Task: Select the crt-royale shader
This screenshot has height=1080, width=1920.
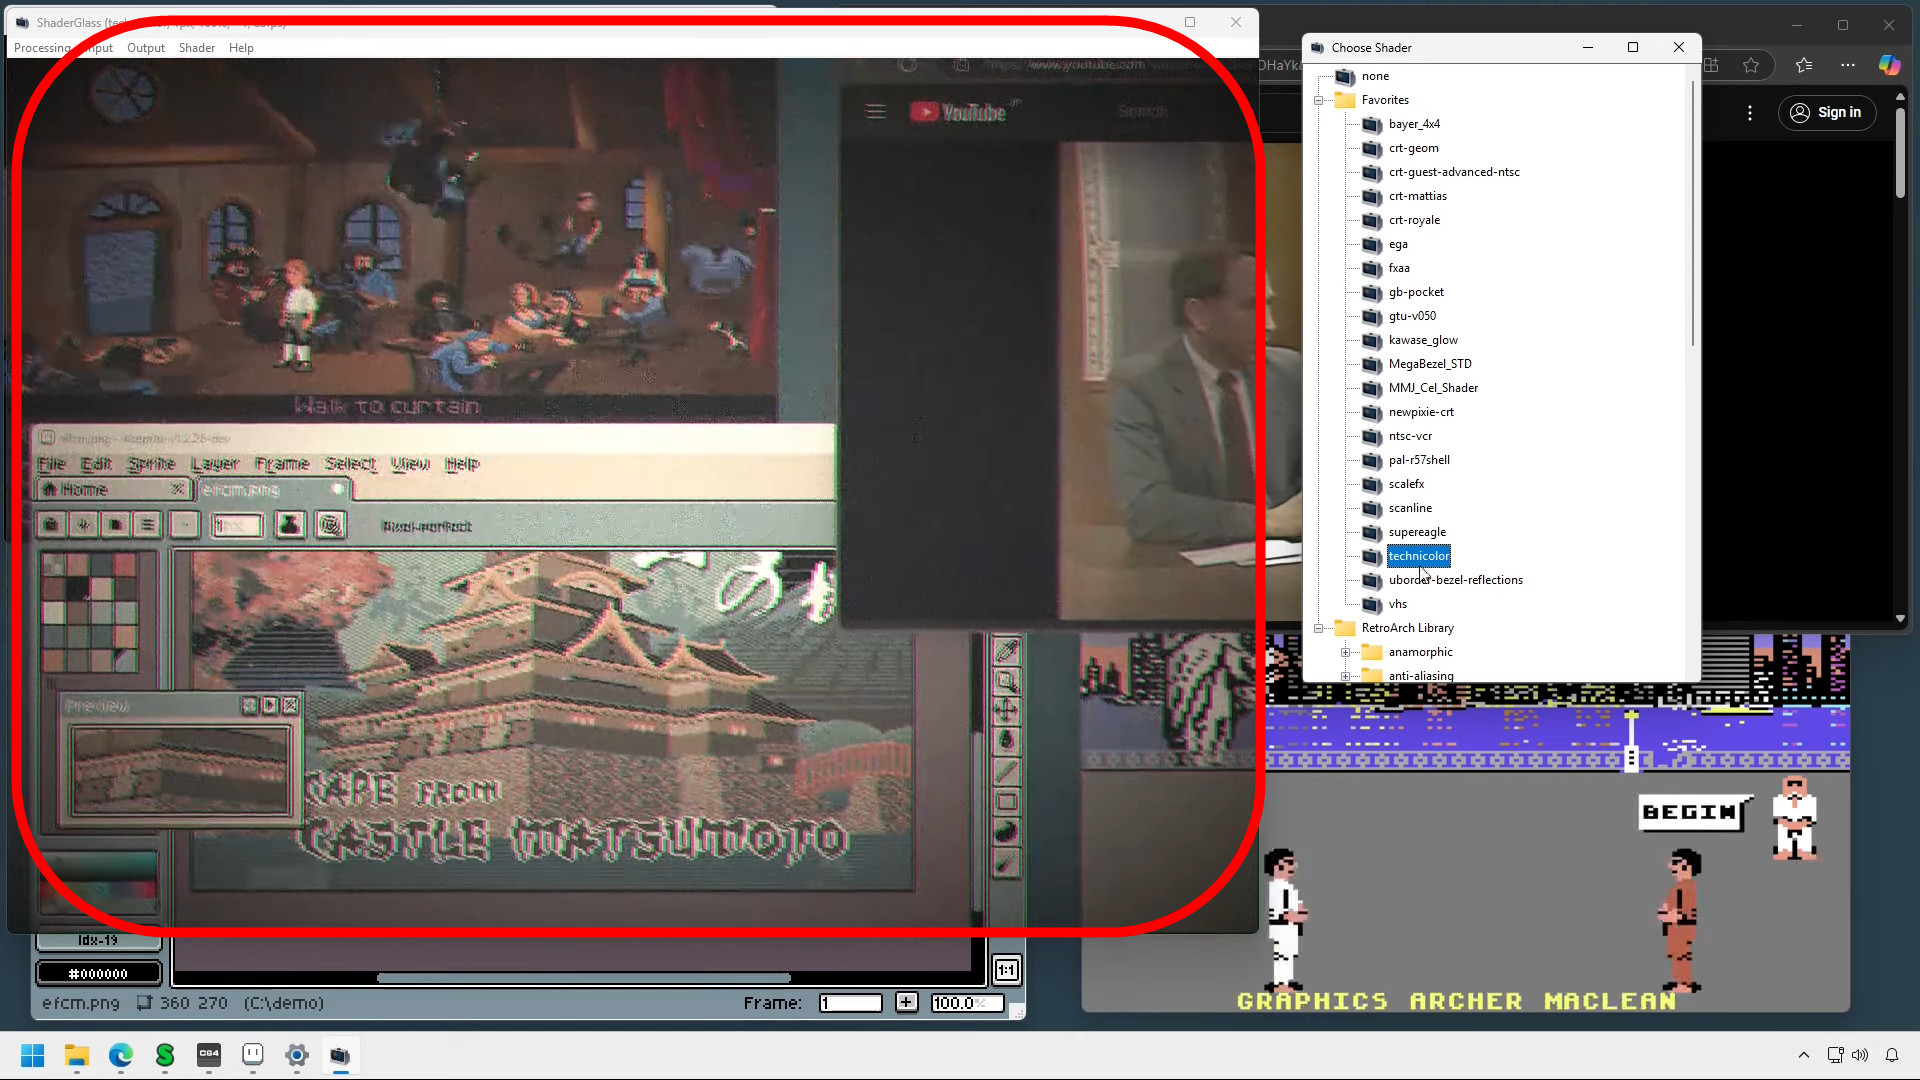Action: tap(1414, 220)
